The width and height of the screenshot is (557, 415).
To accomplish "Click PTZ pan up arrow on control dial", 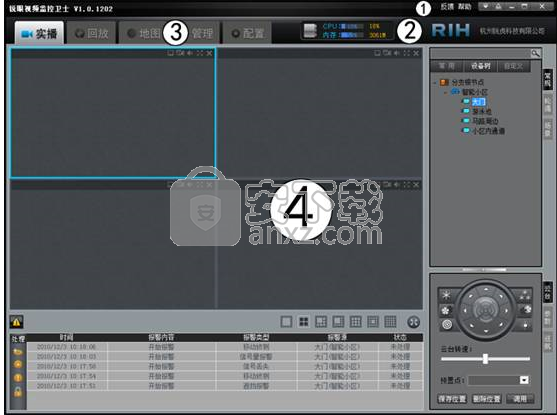I will point(486,289).
